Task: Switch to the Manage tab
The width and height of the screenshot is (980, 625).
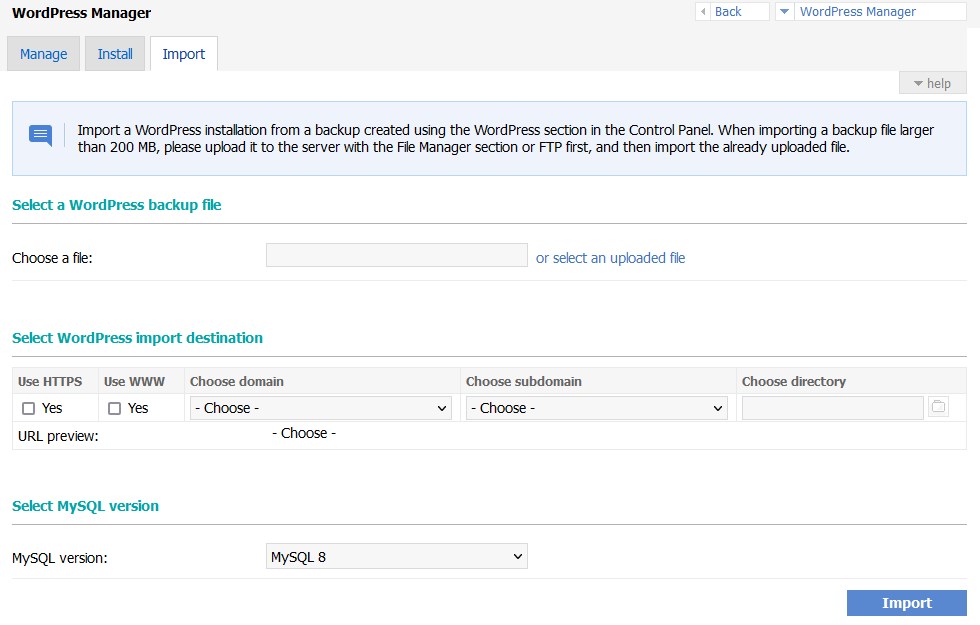Action: point(42,53)
